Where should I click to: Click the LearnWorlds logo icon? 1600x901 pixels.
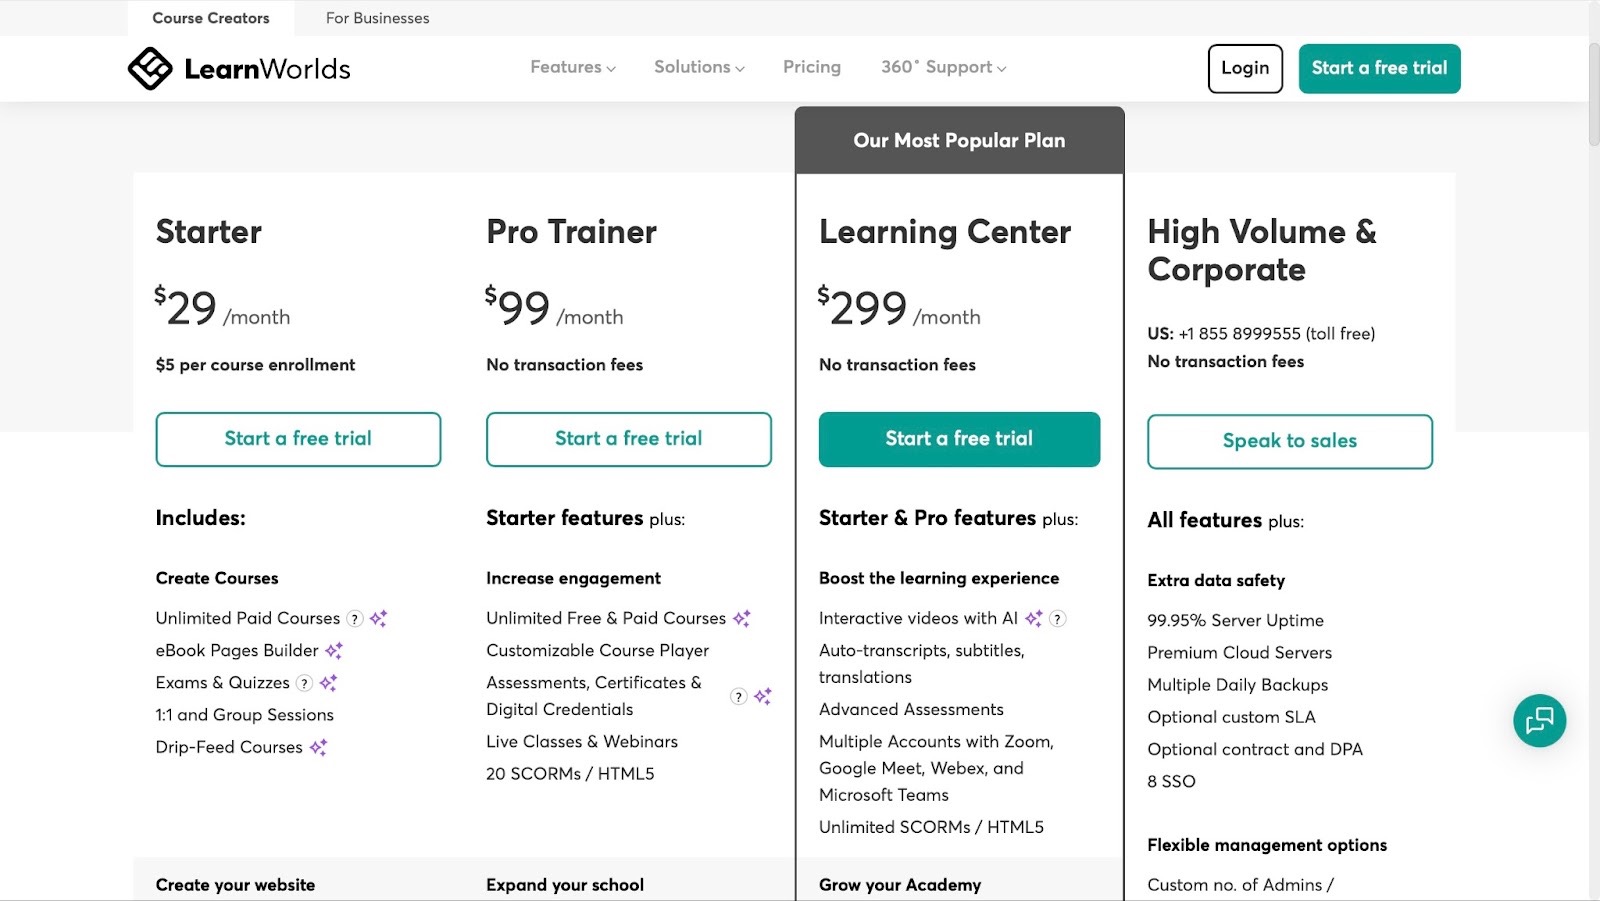point(150,68)
